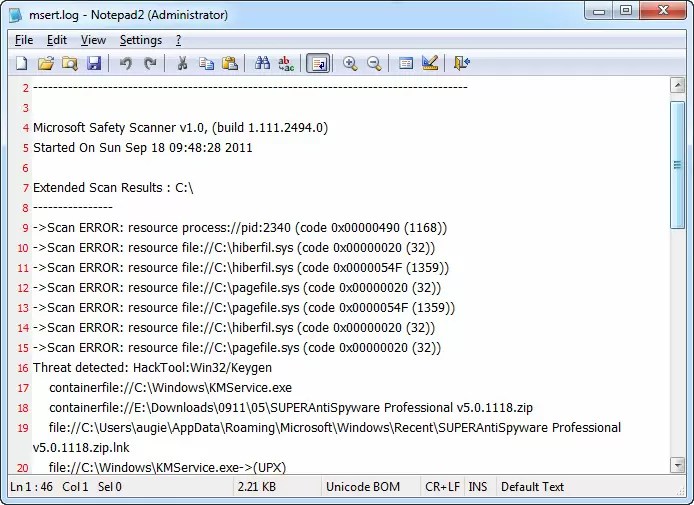This screenshot has width=694, height=505.
Task: Click the Cut scissors icon
Action: coord(182,63)
